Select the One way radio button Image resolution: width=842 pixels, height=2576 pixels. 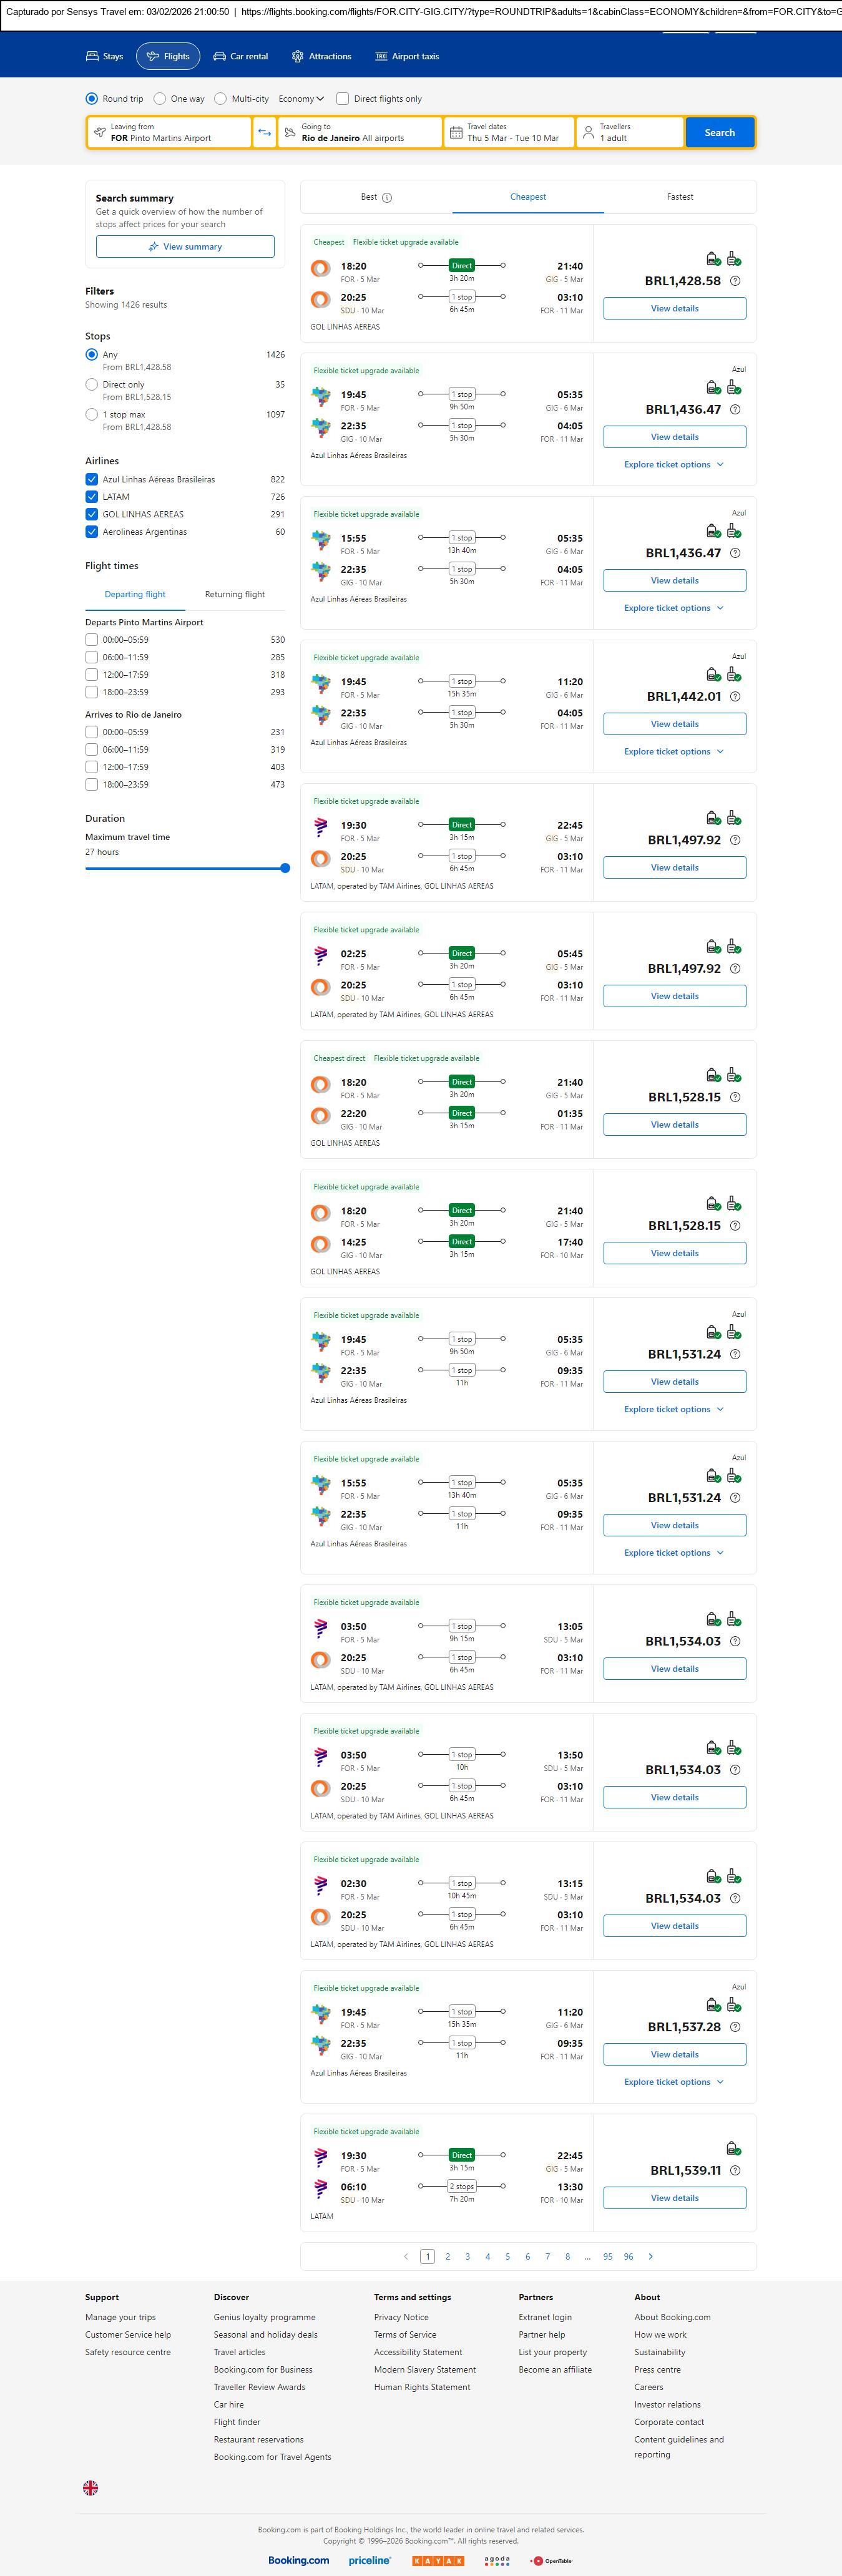[x=160, y=99]
